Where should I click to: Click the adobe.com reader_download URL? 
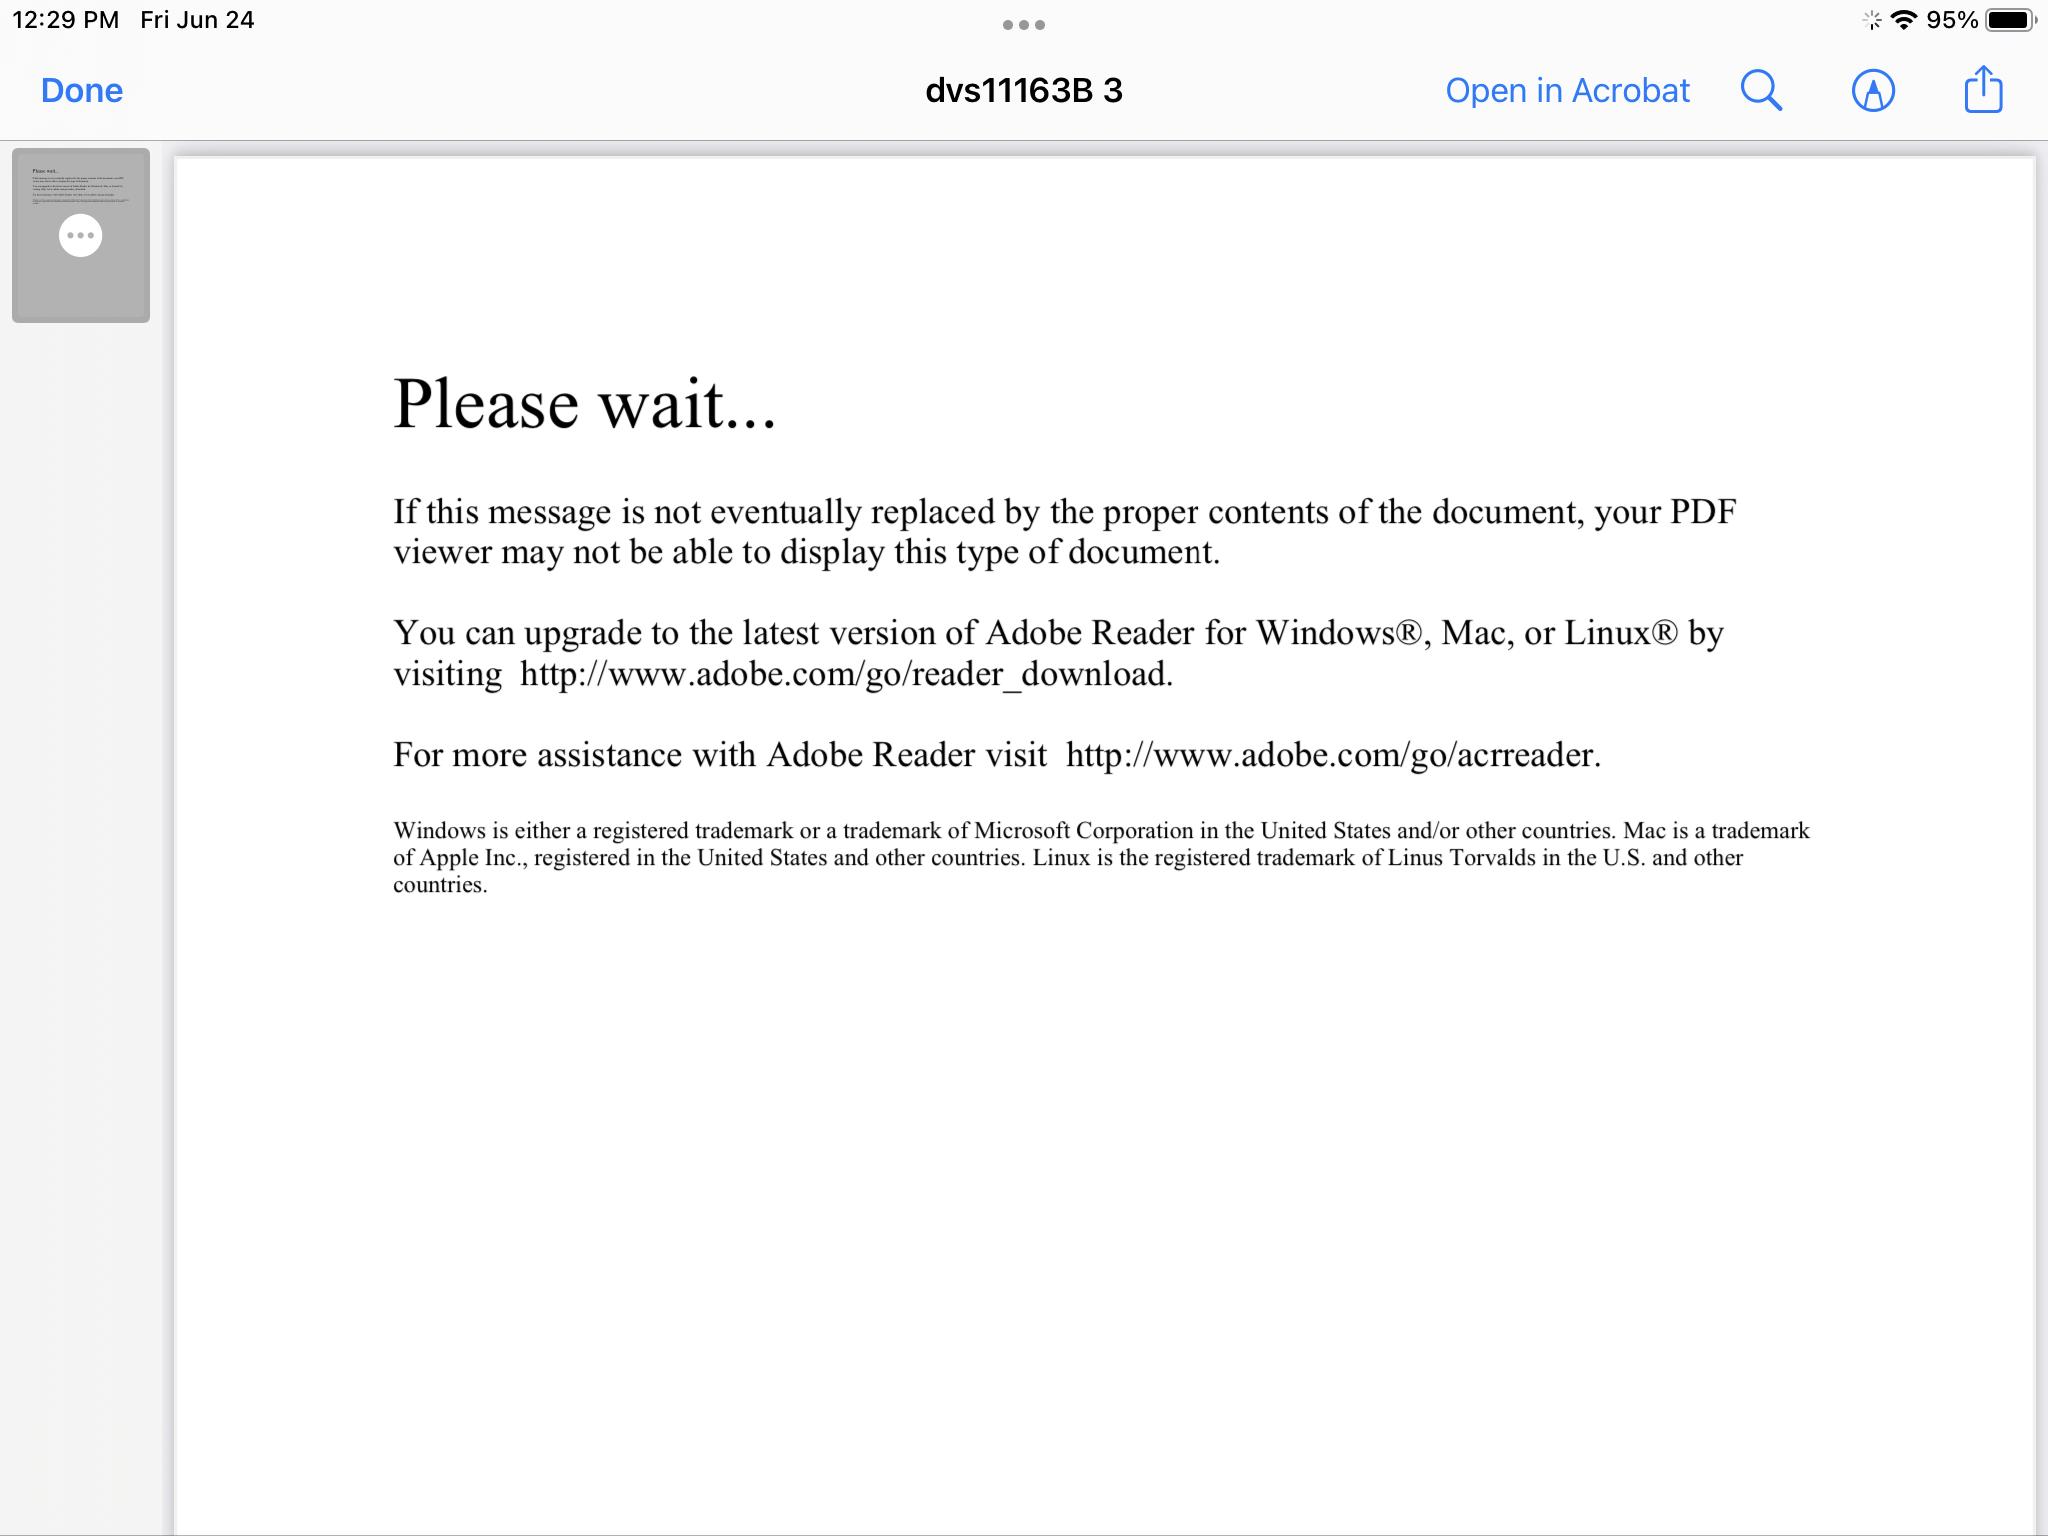point(845,675)
